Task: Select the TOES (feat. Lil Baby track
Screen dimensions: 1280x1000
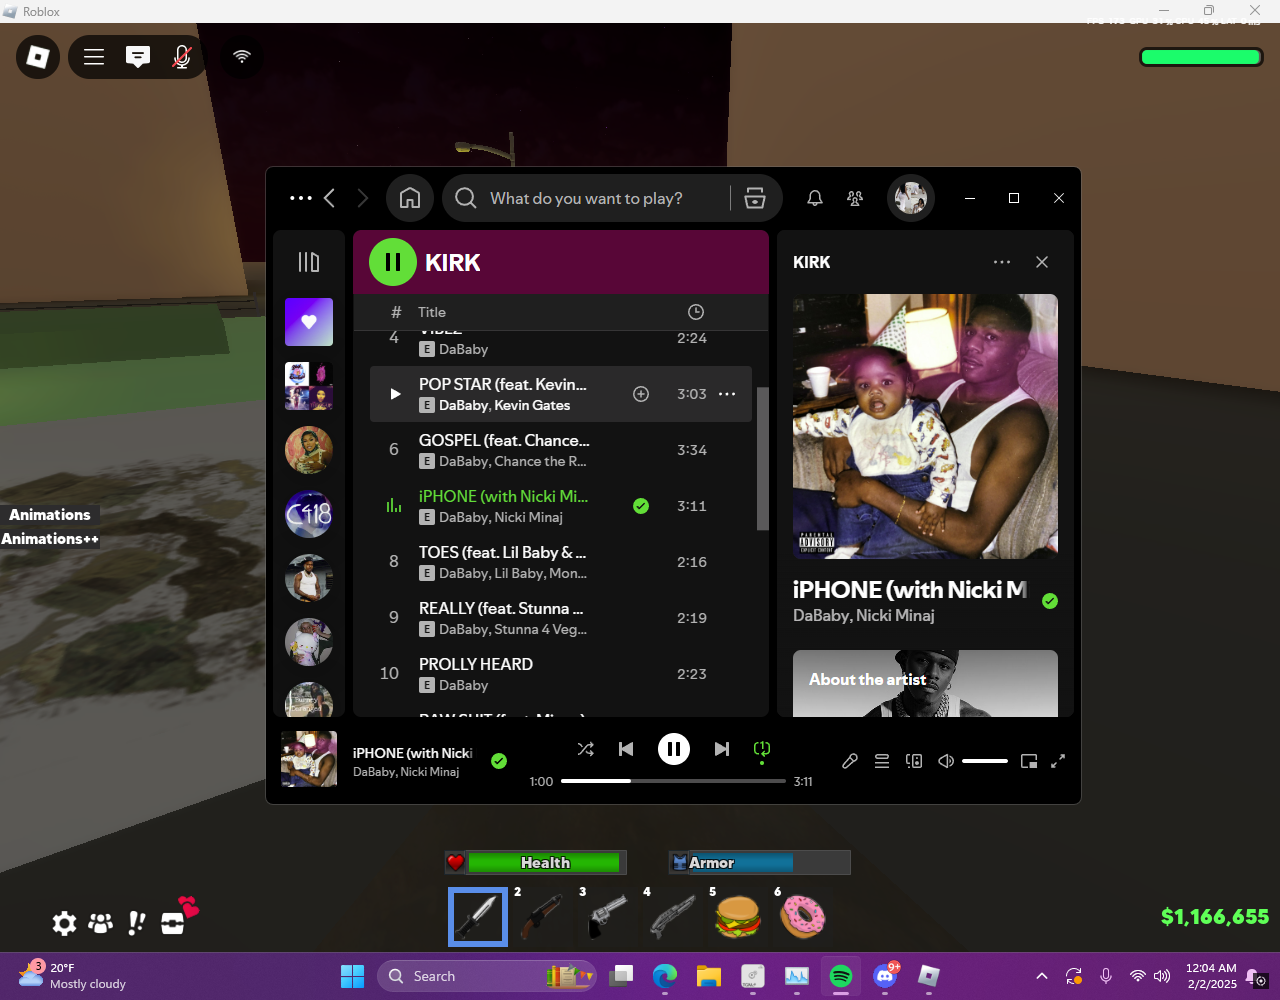Action: [x=561, y=562]
